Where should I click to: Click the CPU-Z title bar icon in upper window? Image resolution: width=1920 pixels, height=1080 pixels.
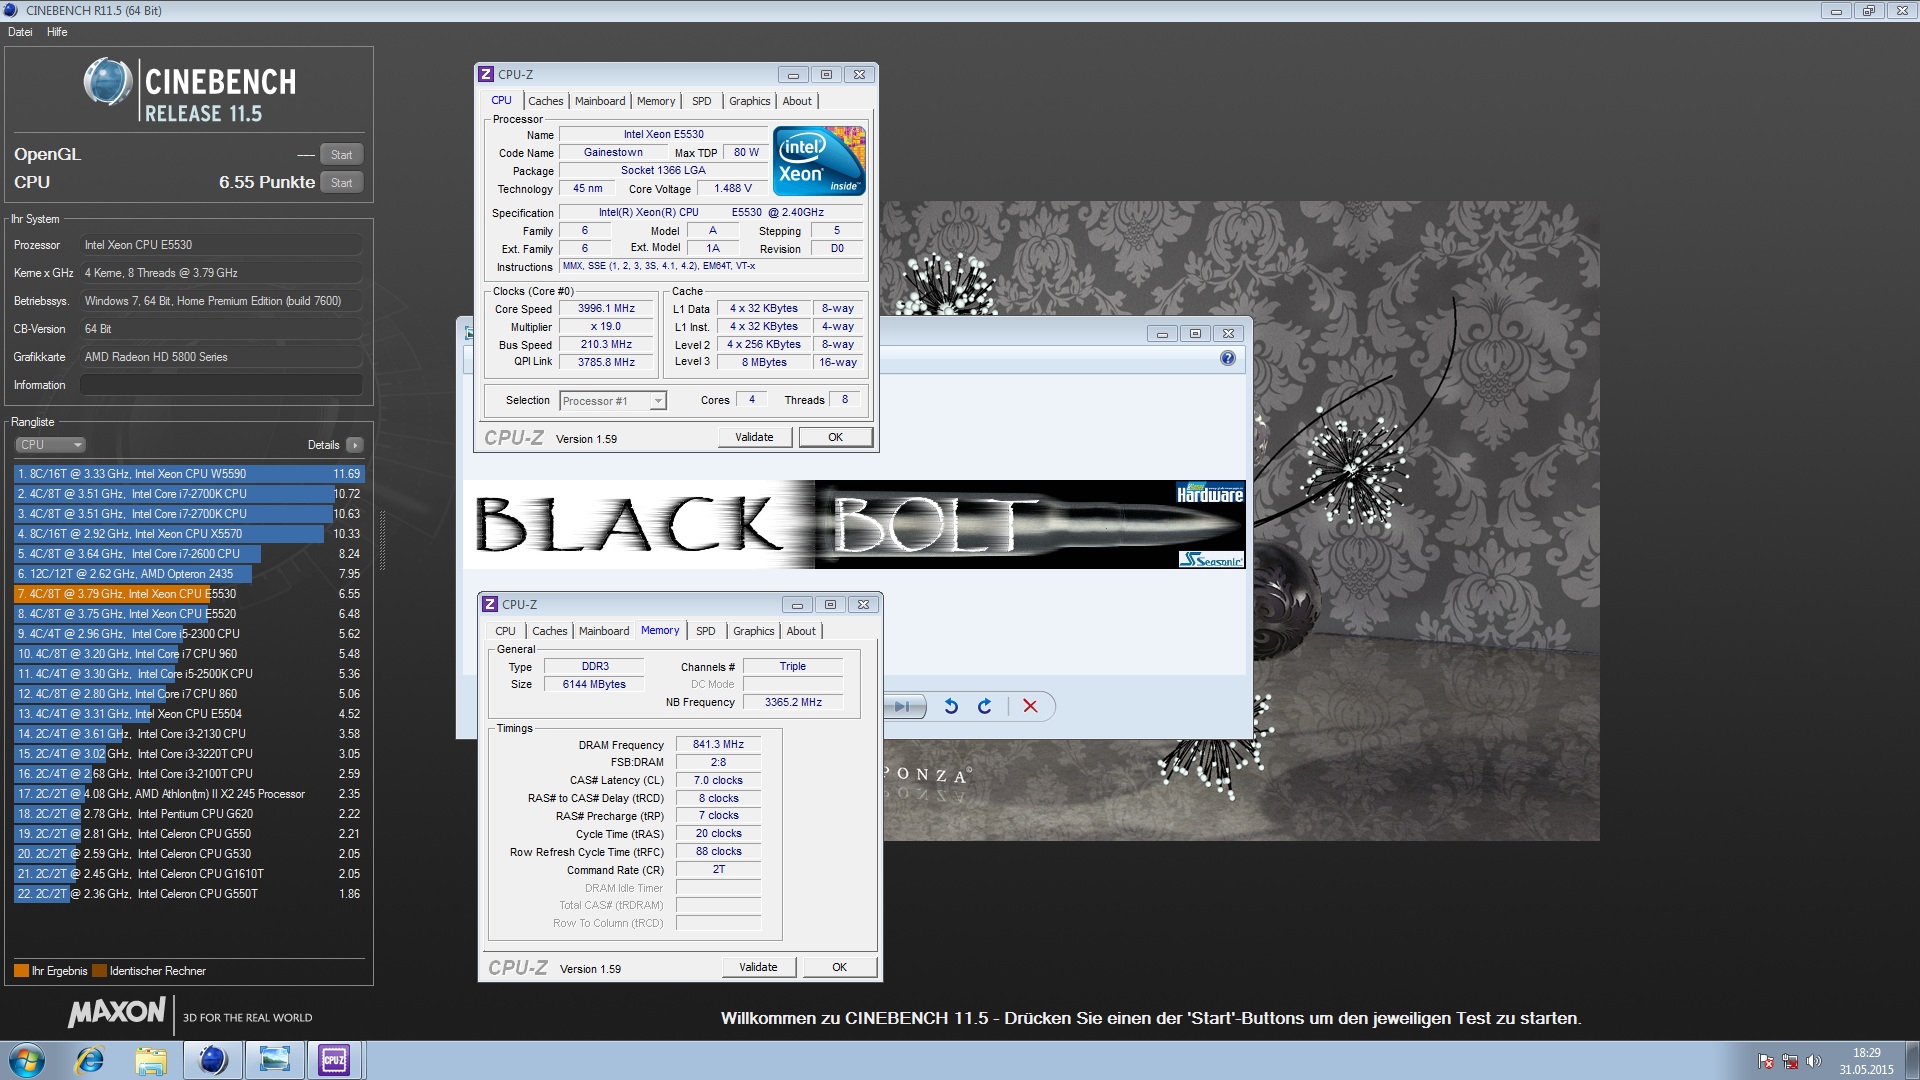(x=486, y=74)
